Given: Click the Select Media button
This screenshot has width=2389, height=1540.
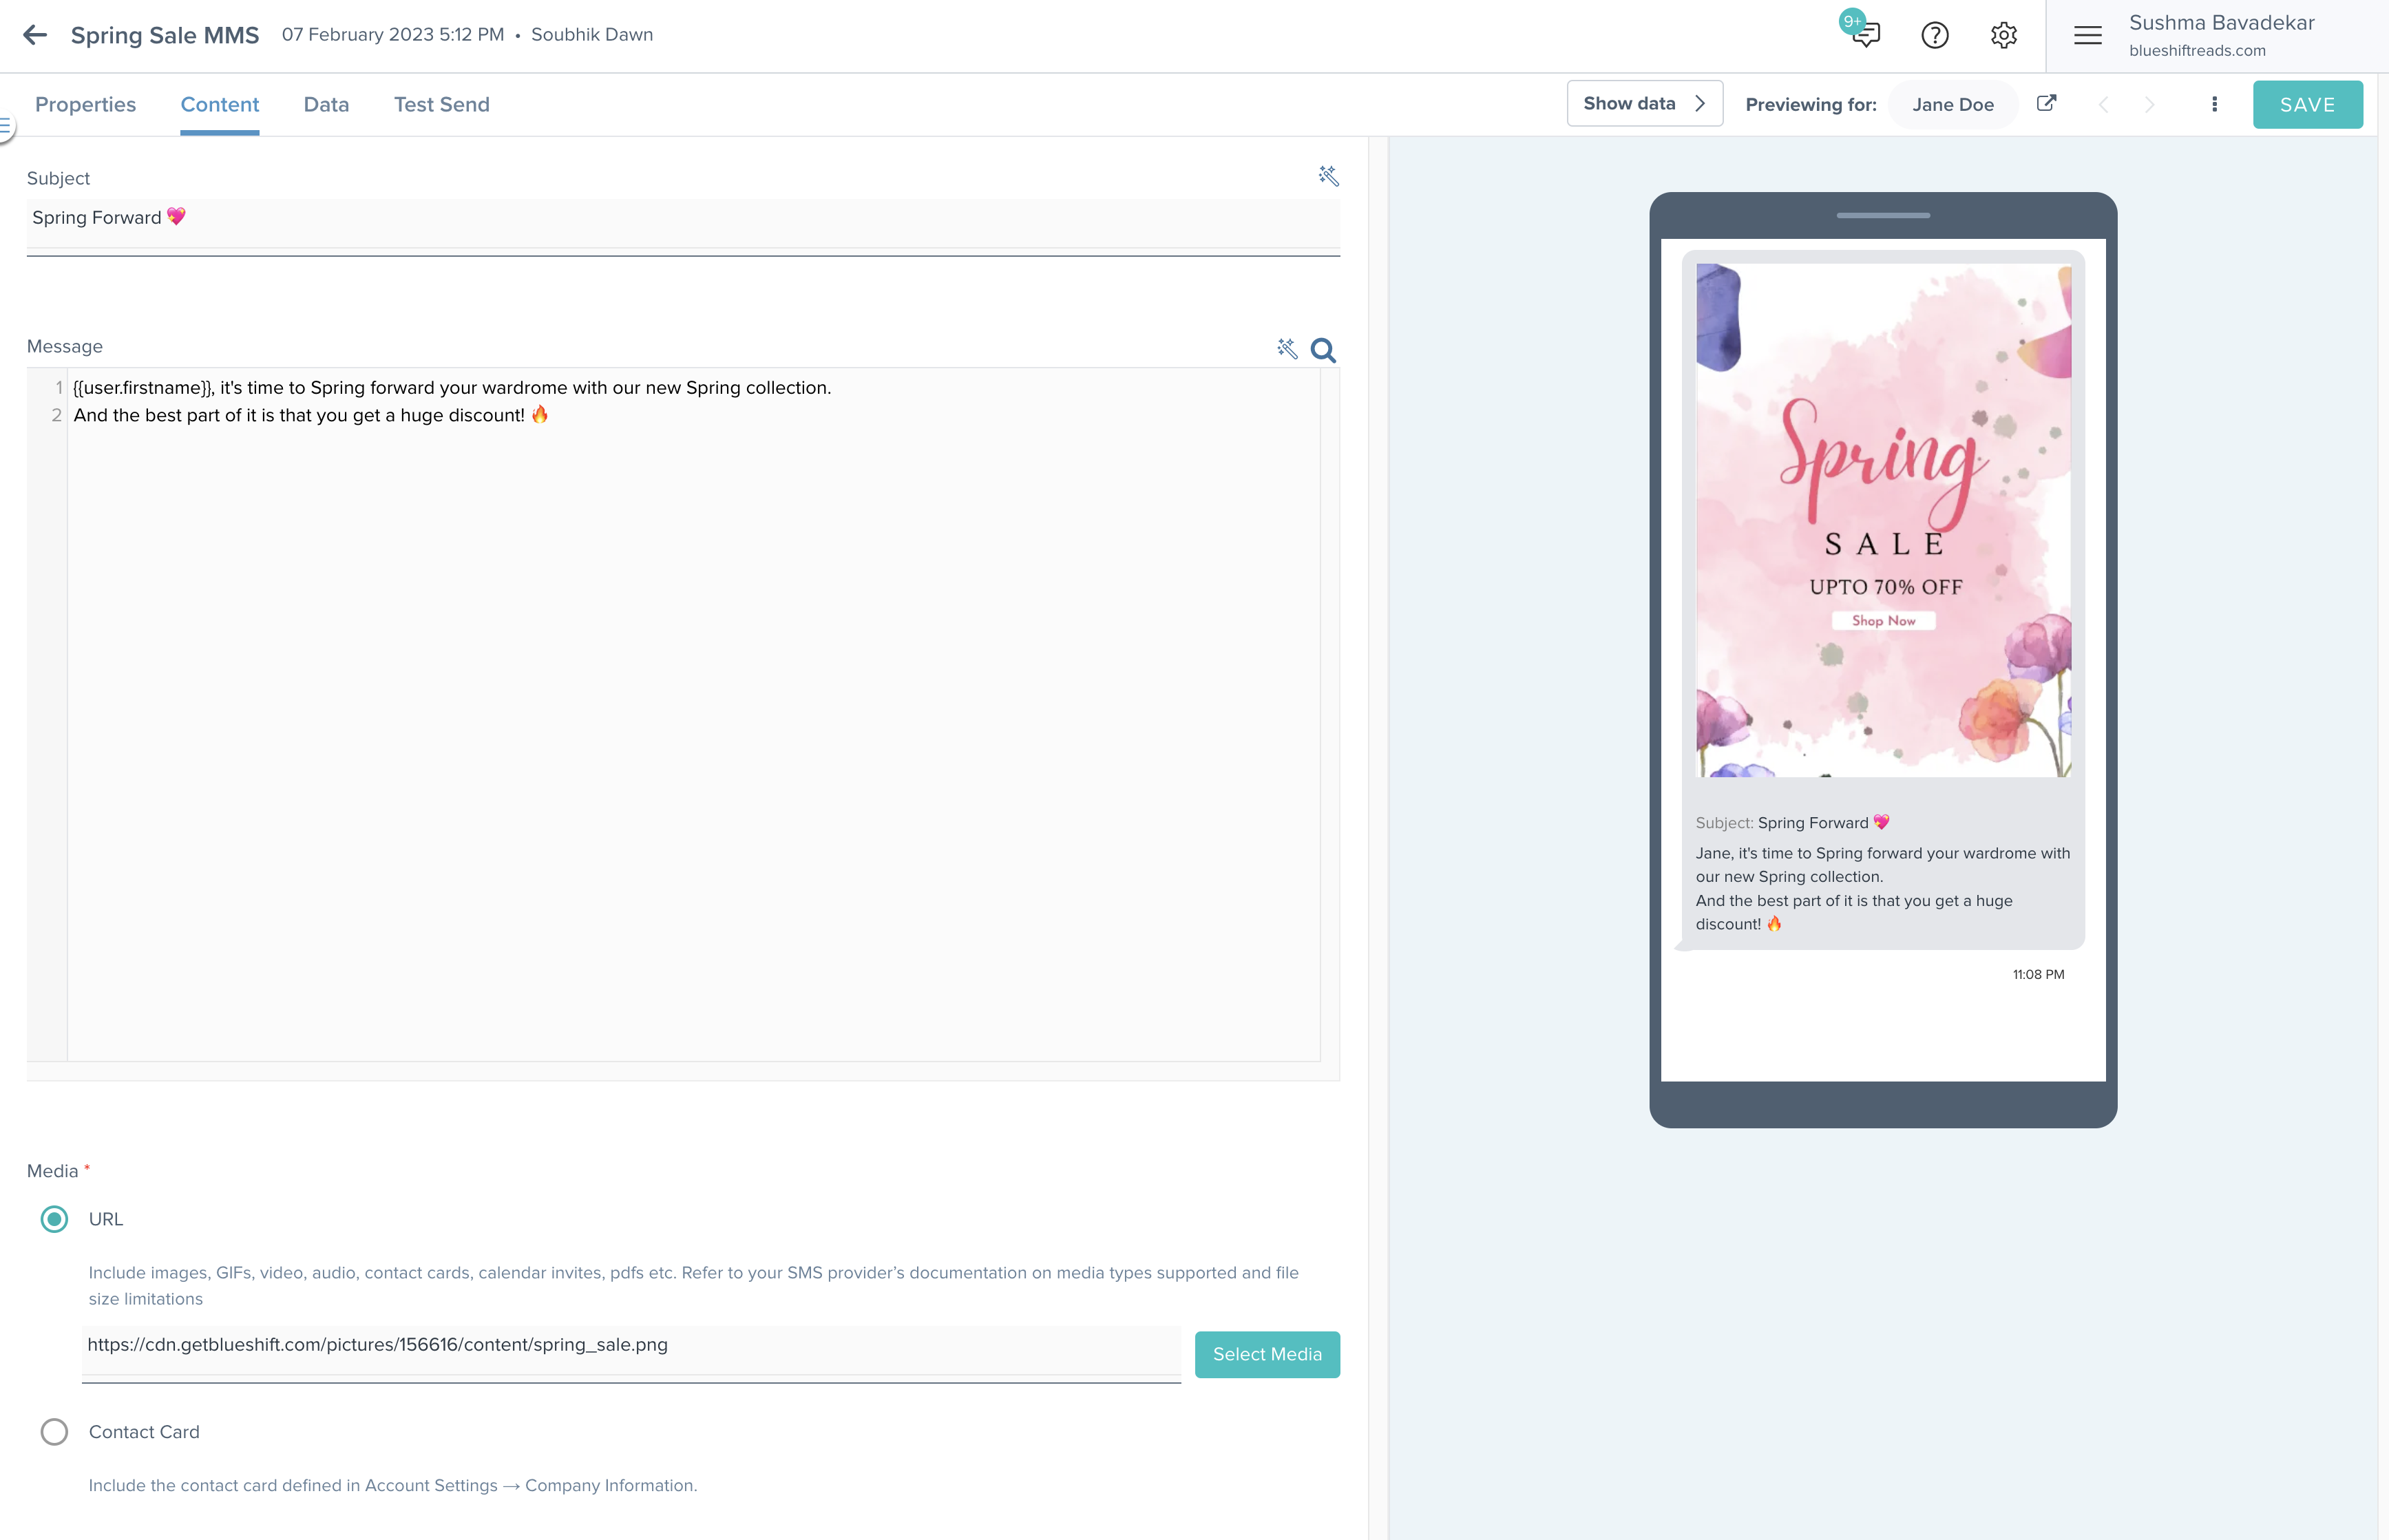Looking at the screenshot, I should coord(1267,1354).
